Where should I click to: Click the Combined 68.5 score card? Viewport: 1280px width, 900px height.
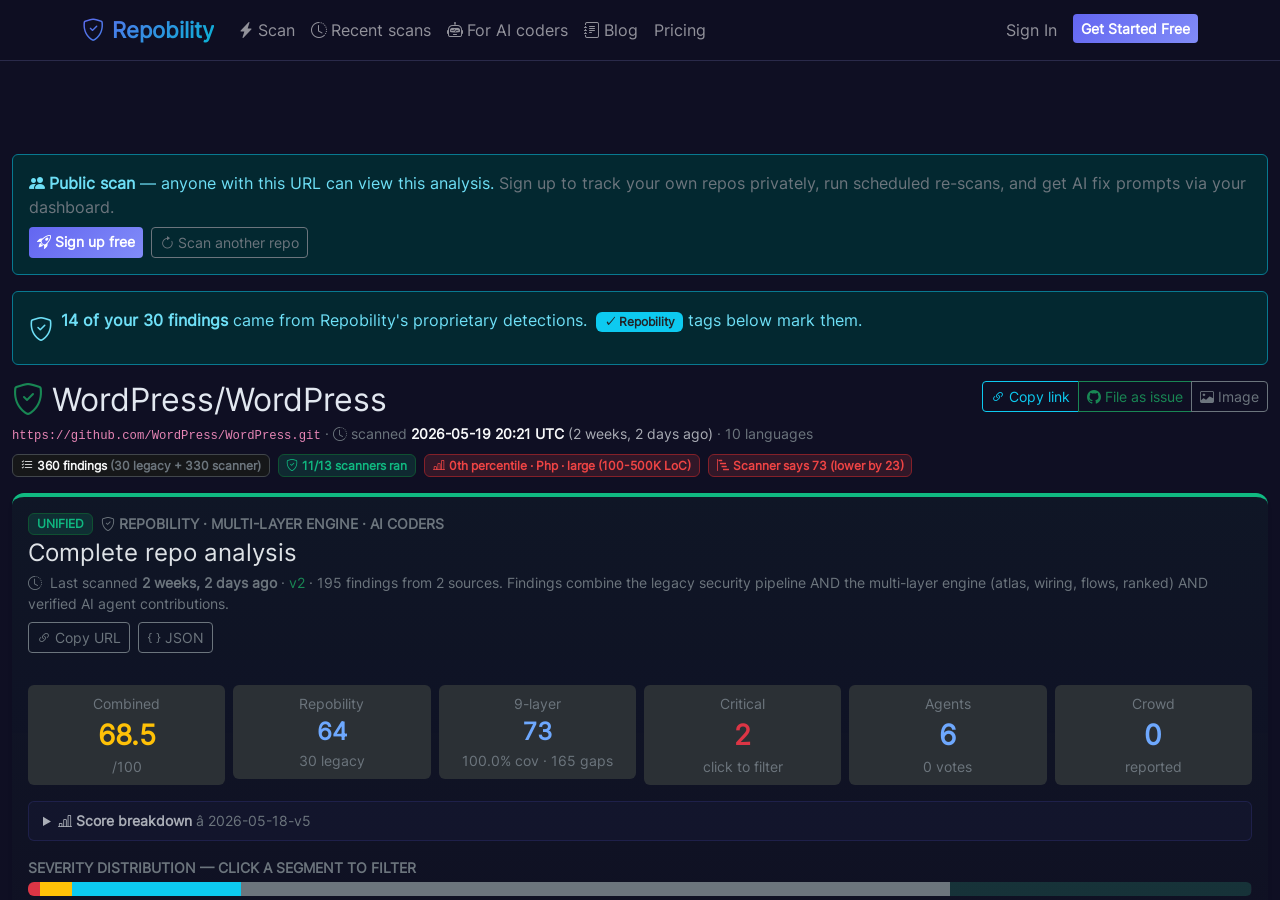[x=126, y=735]
